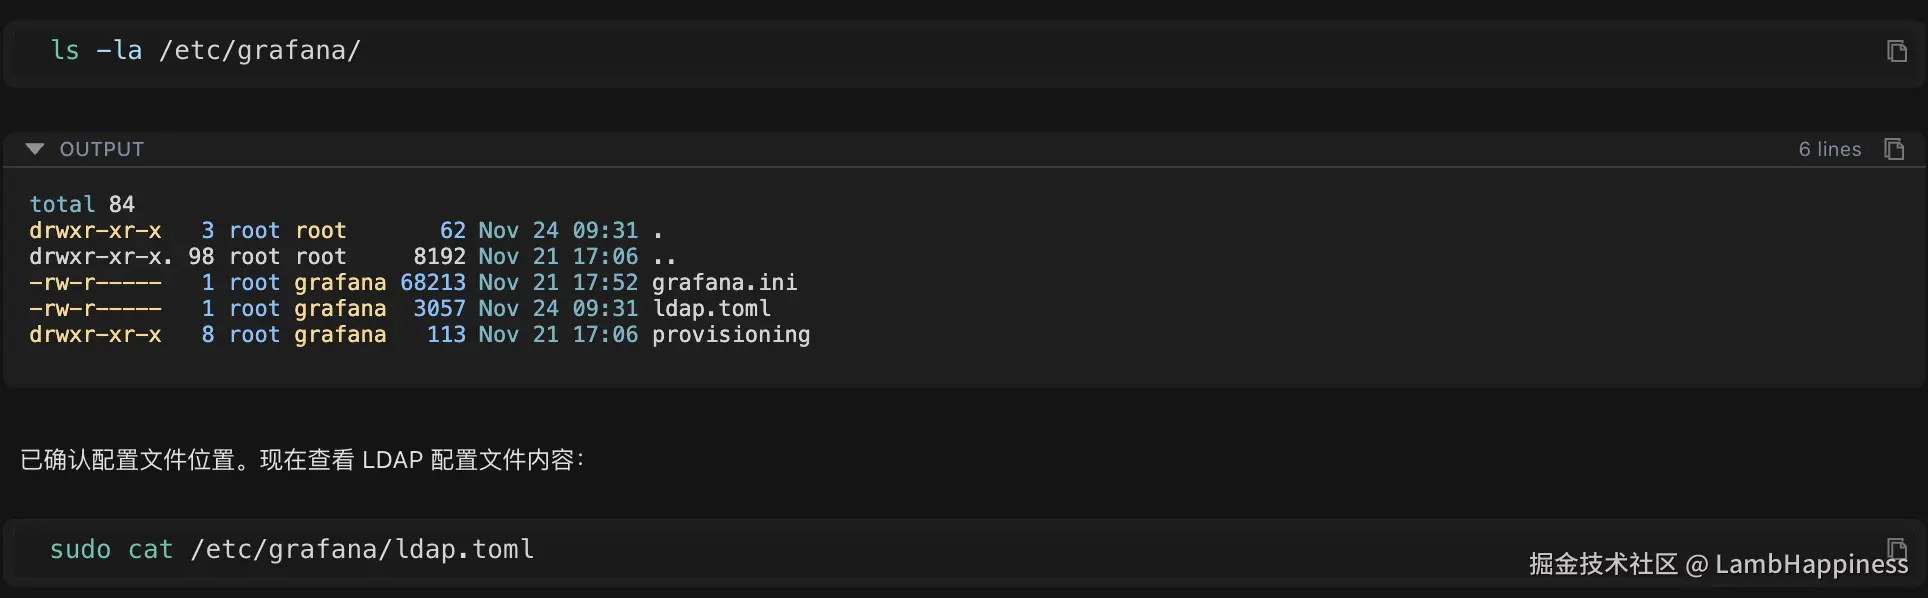
Task: Click the grafana.ini filename in output
Action: coord(725,283)
